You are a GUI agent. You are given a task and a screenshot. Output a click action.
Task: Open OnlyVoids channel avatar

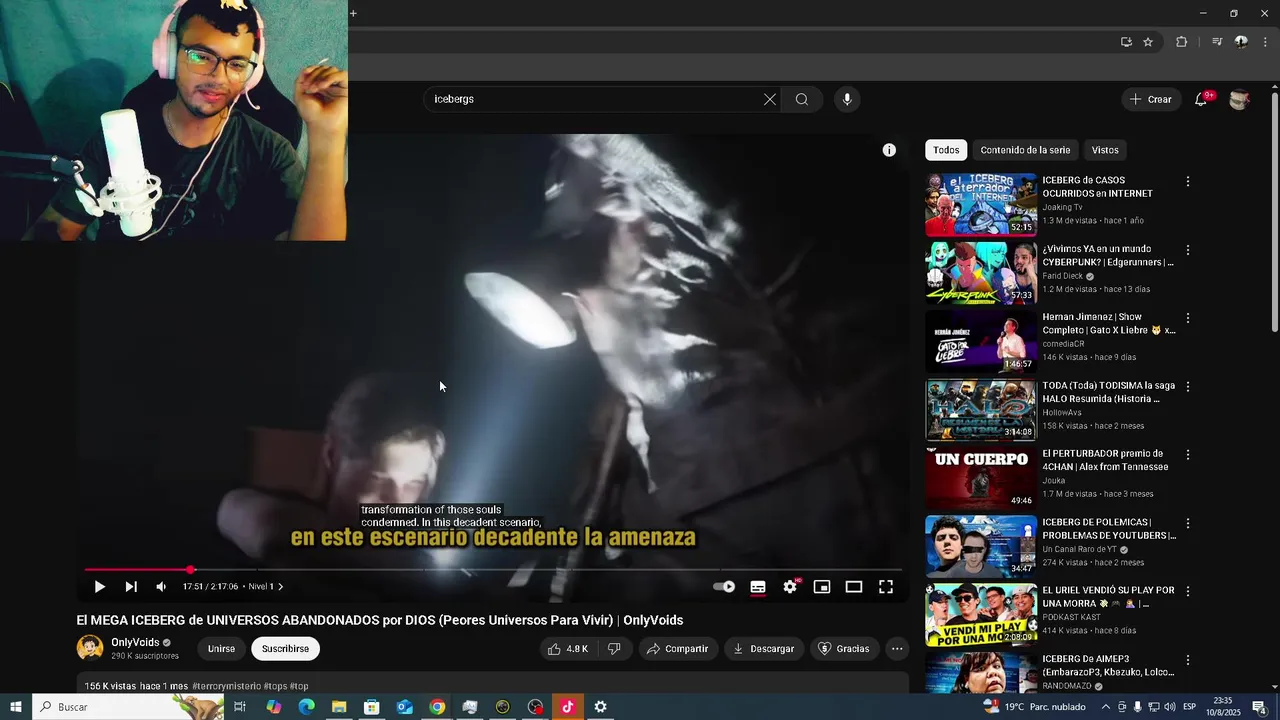90,648
